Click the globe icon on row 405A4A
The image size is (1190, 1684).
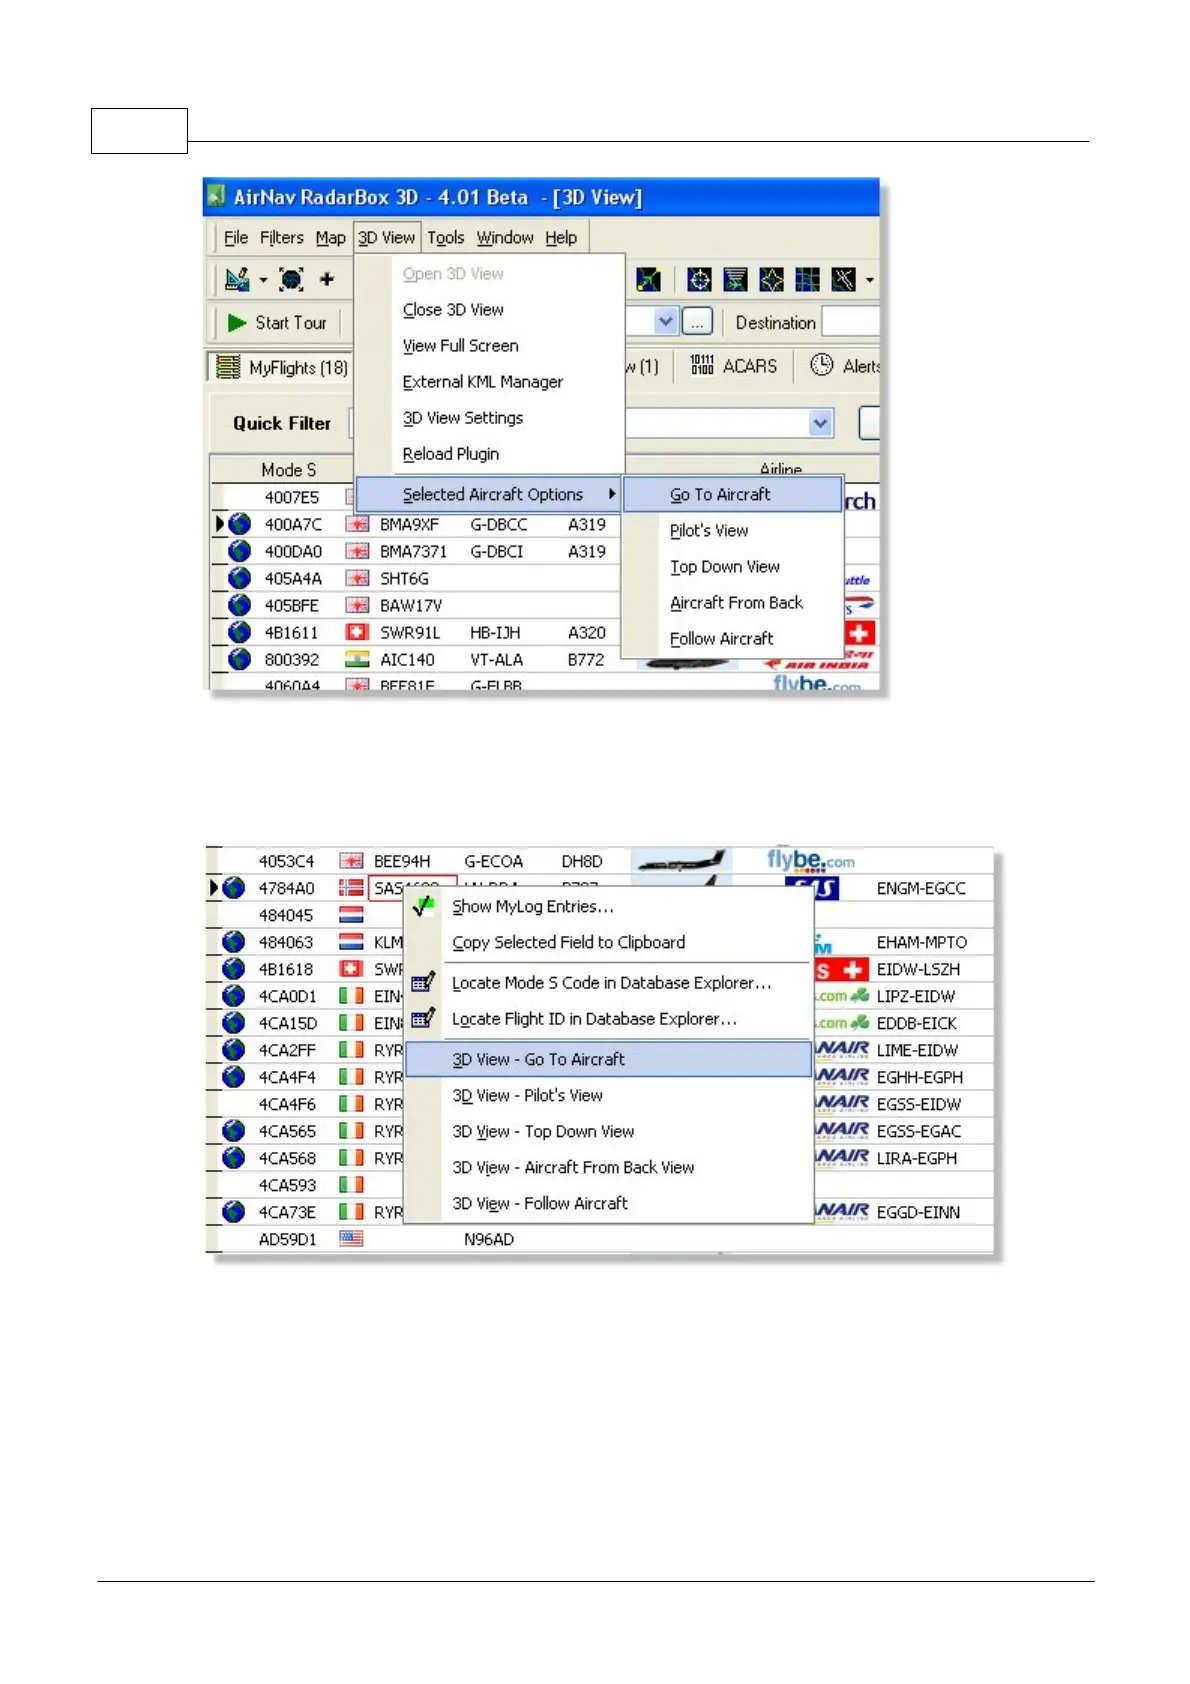pyautogui.click(x=239, y=577)
